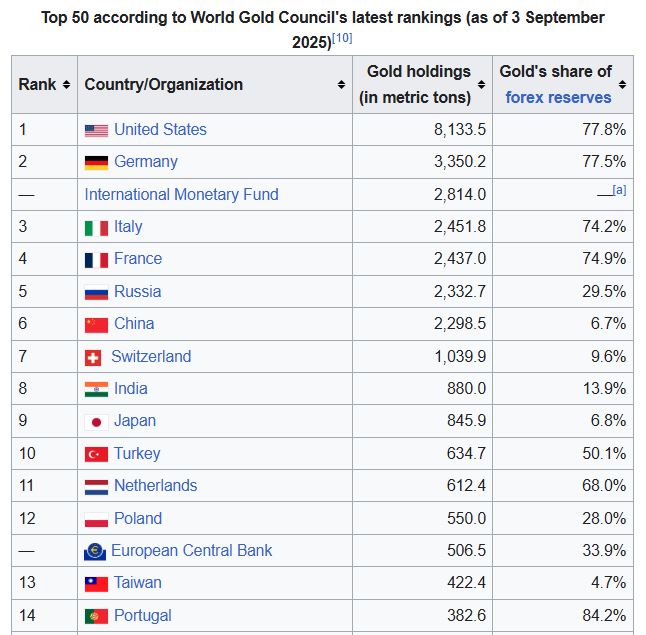Select the 845.9 gold holdings value
Viewport: 646px width, 635px height.
(466, 421)
